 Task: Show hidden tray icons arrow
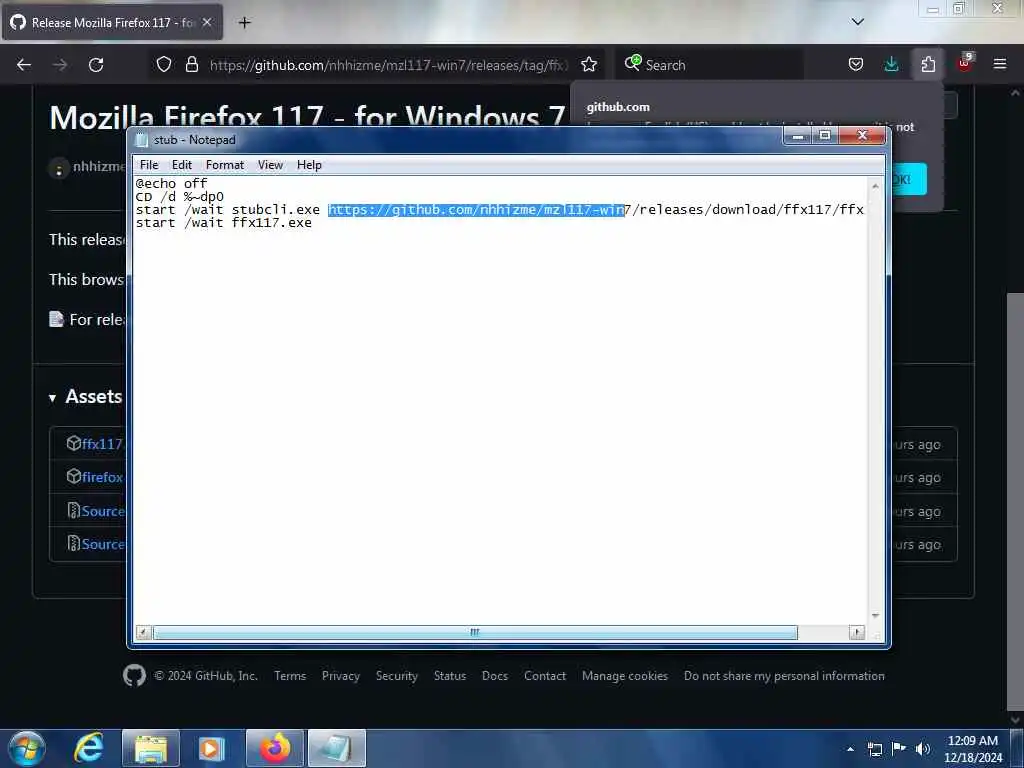[x=850, y=749]
